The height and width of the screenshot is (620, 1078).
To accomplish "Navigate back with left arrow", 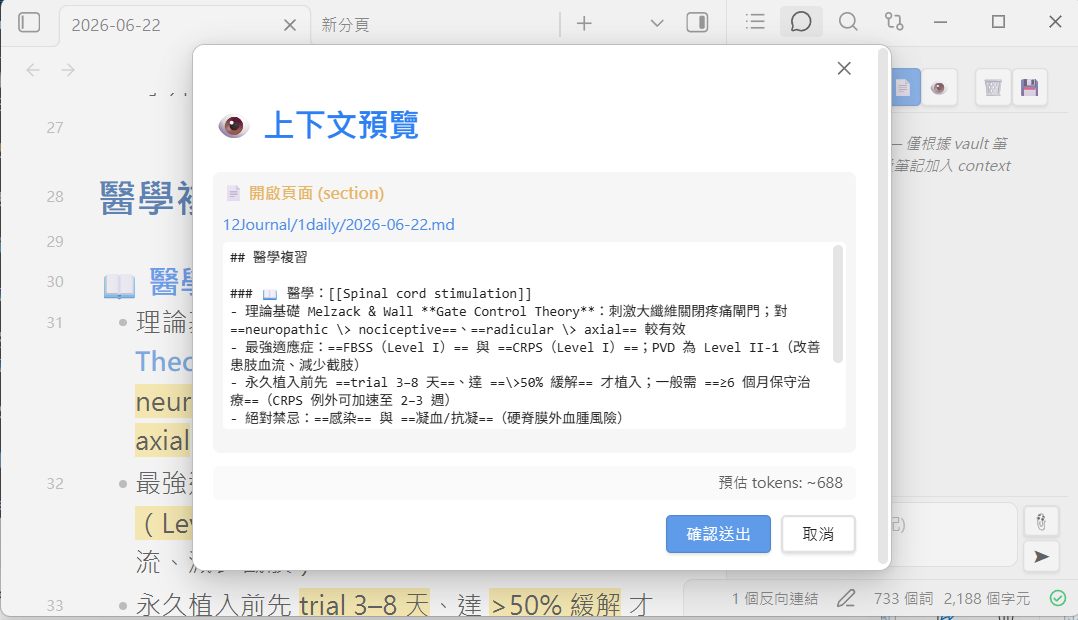I will [x=33, y=69].
